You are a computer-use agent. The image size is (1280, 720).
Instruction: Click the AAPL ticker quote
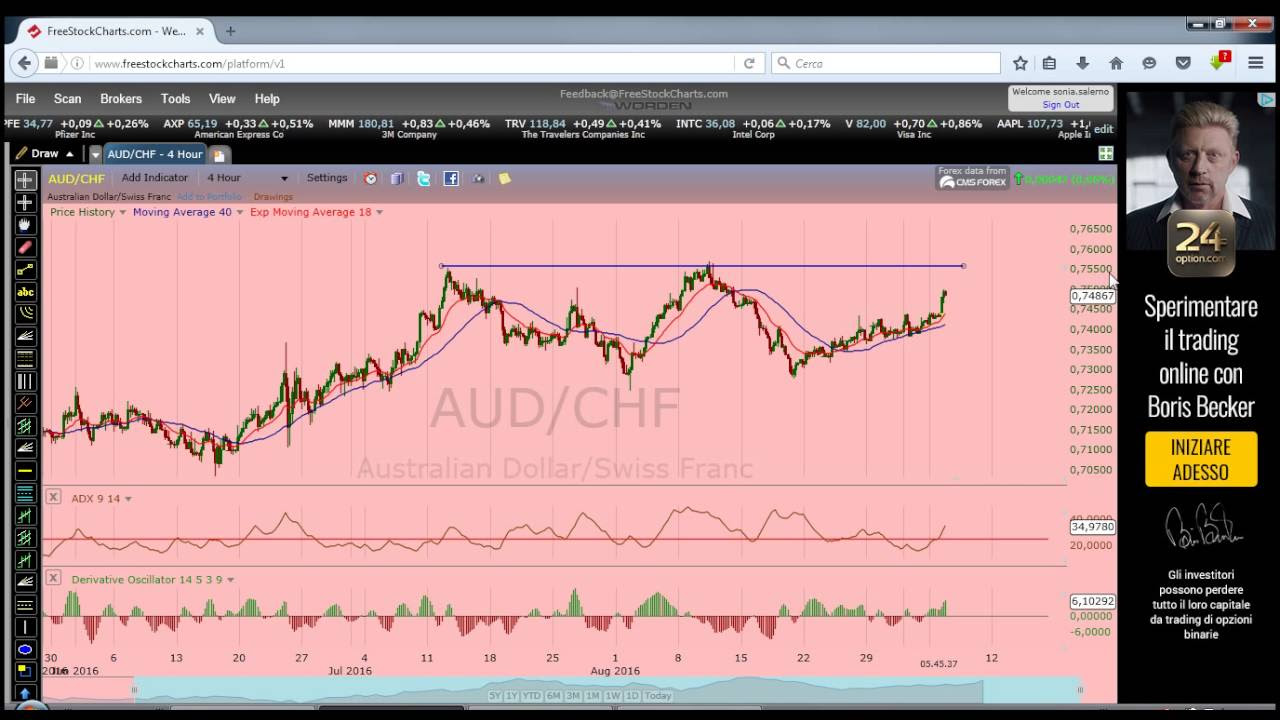coord(1042,129)
